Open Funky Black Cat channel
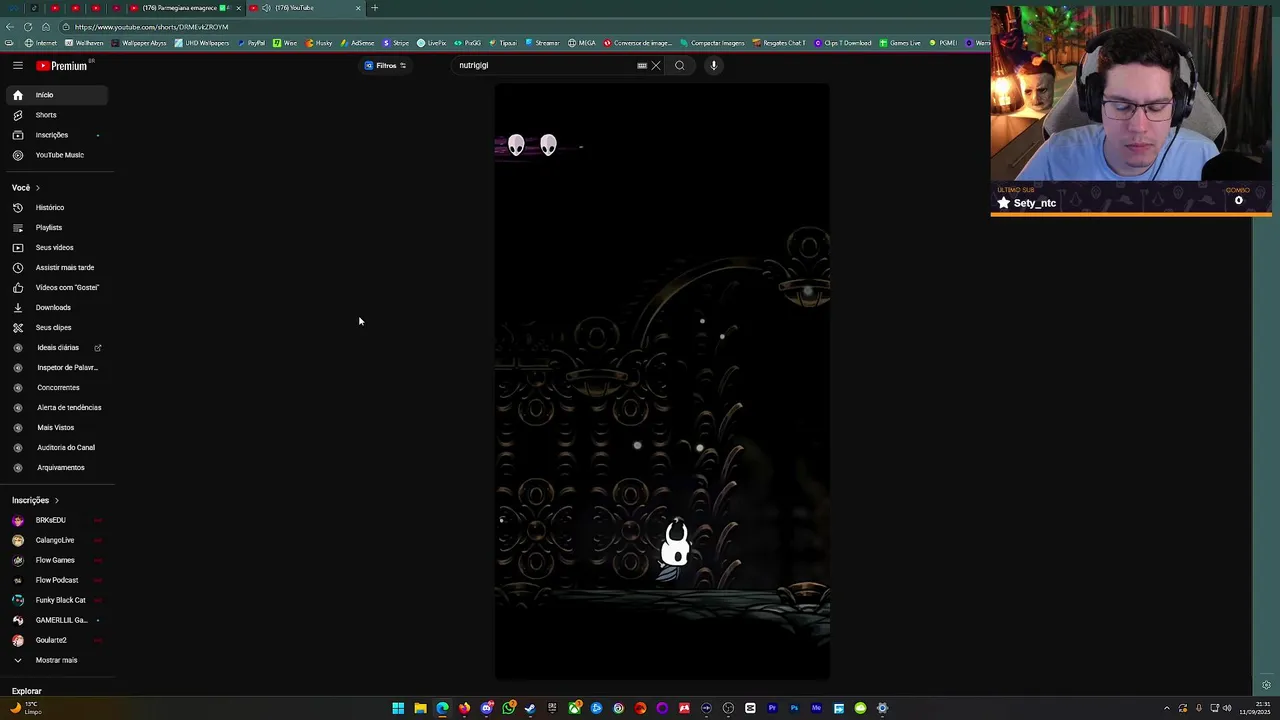 pyautogui.click(x=55, y=600)
